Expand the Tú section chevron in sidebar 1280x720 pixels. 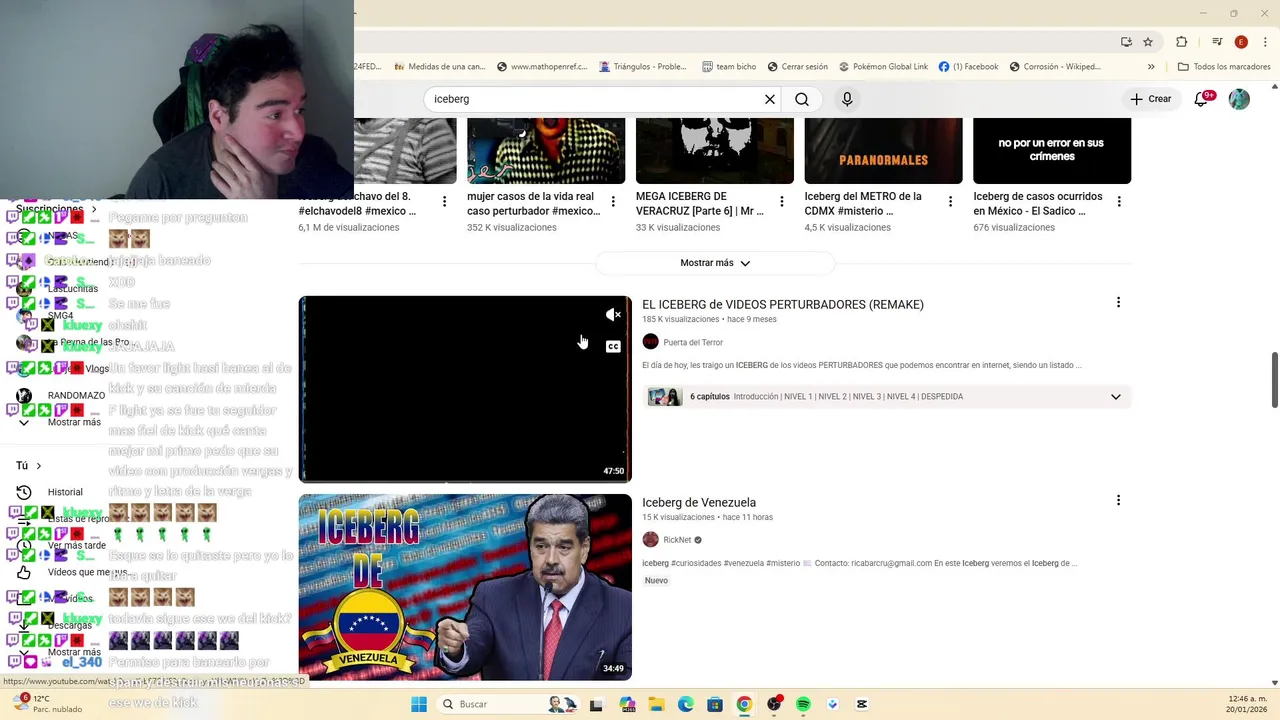pyautogui.click(x=39, y=466)
